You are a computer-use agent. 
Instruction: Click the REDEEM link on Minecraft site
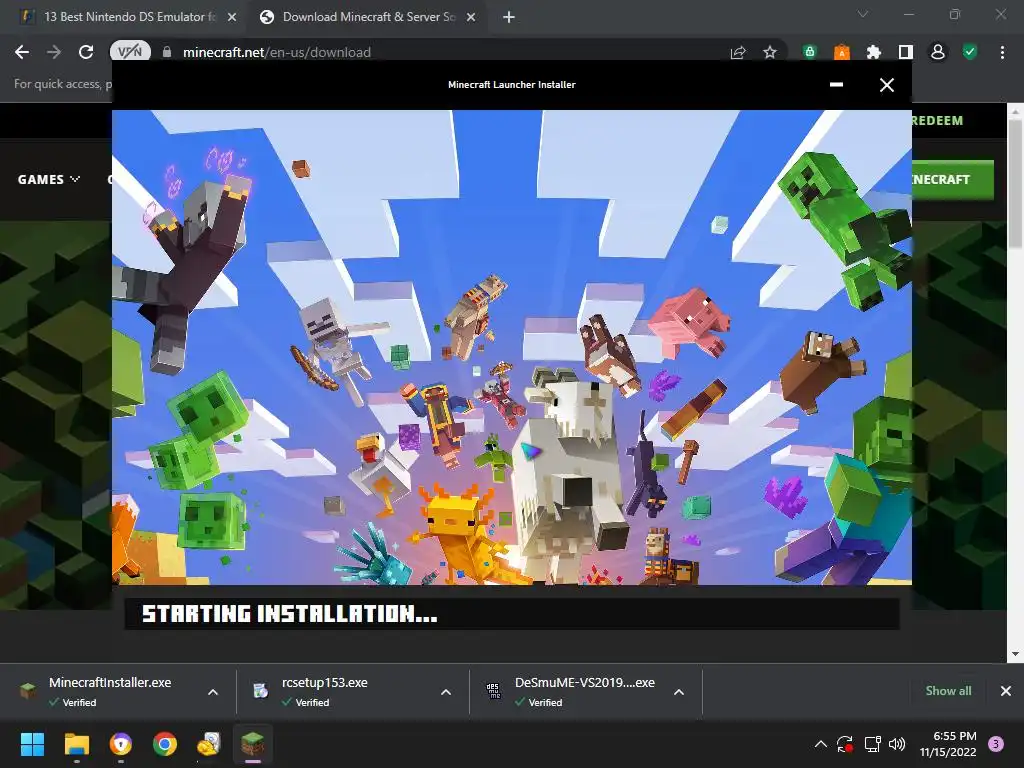937,121
